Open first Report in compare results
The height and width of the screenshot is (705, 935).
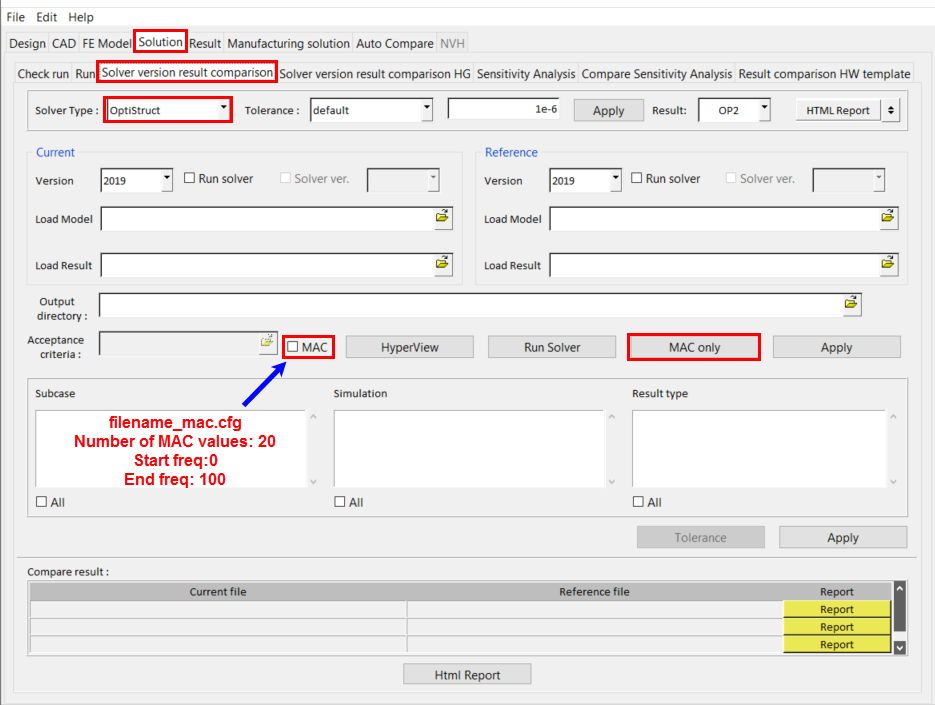837,609
